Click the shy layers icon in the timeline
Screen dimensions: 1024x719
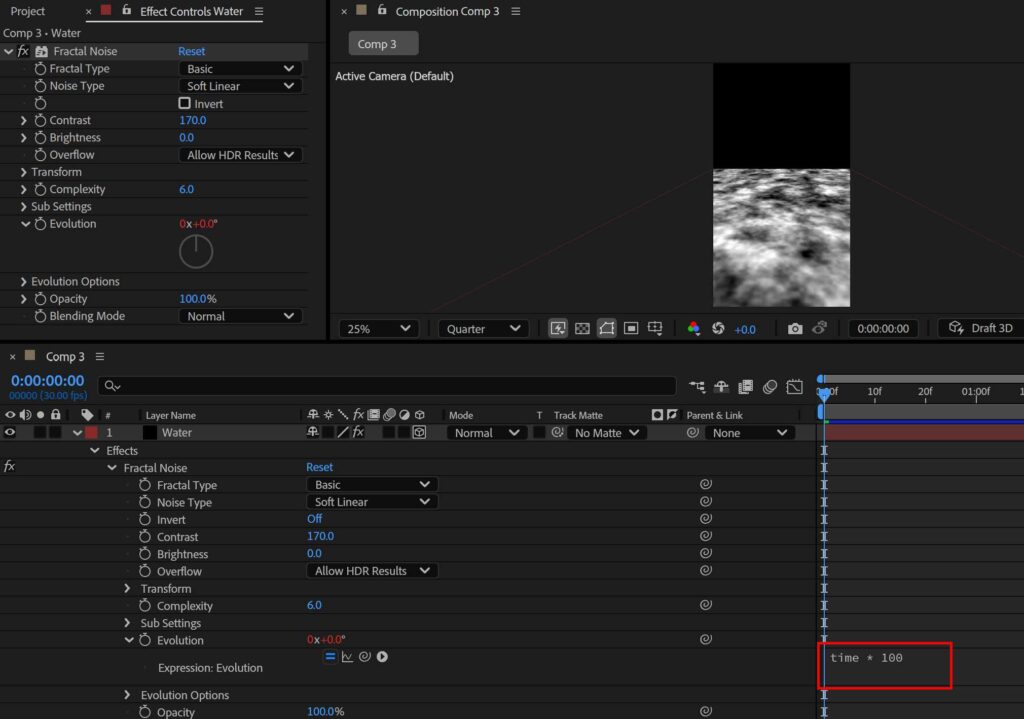click(721, 387)
